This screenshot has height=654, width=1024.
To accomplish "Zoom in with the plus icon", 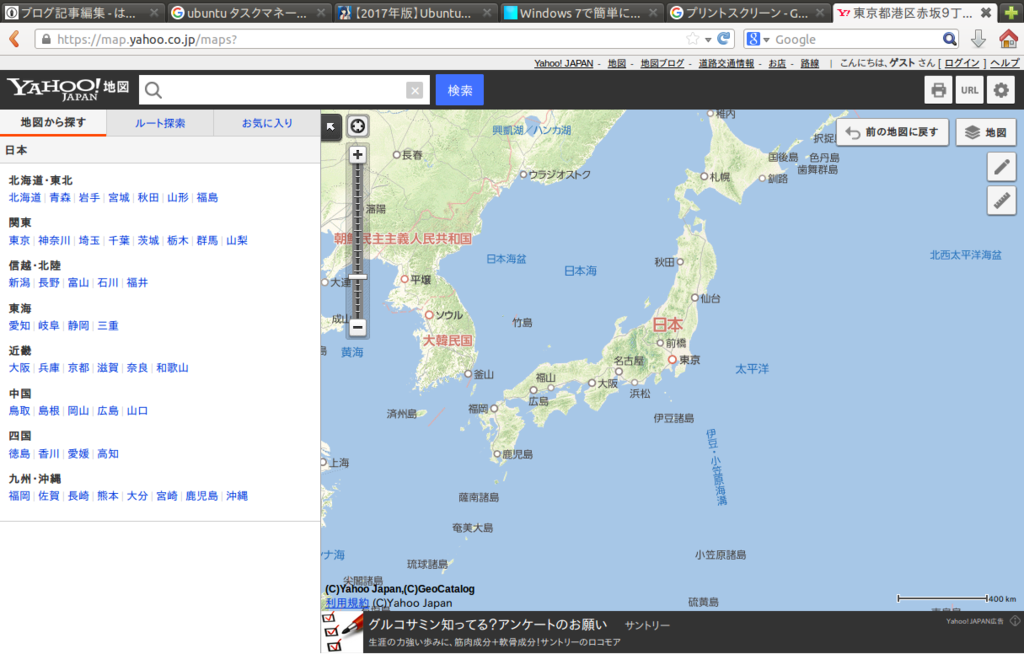I will (357, 154).
